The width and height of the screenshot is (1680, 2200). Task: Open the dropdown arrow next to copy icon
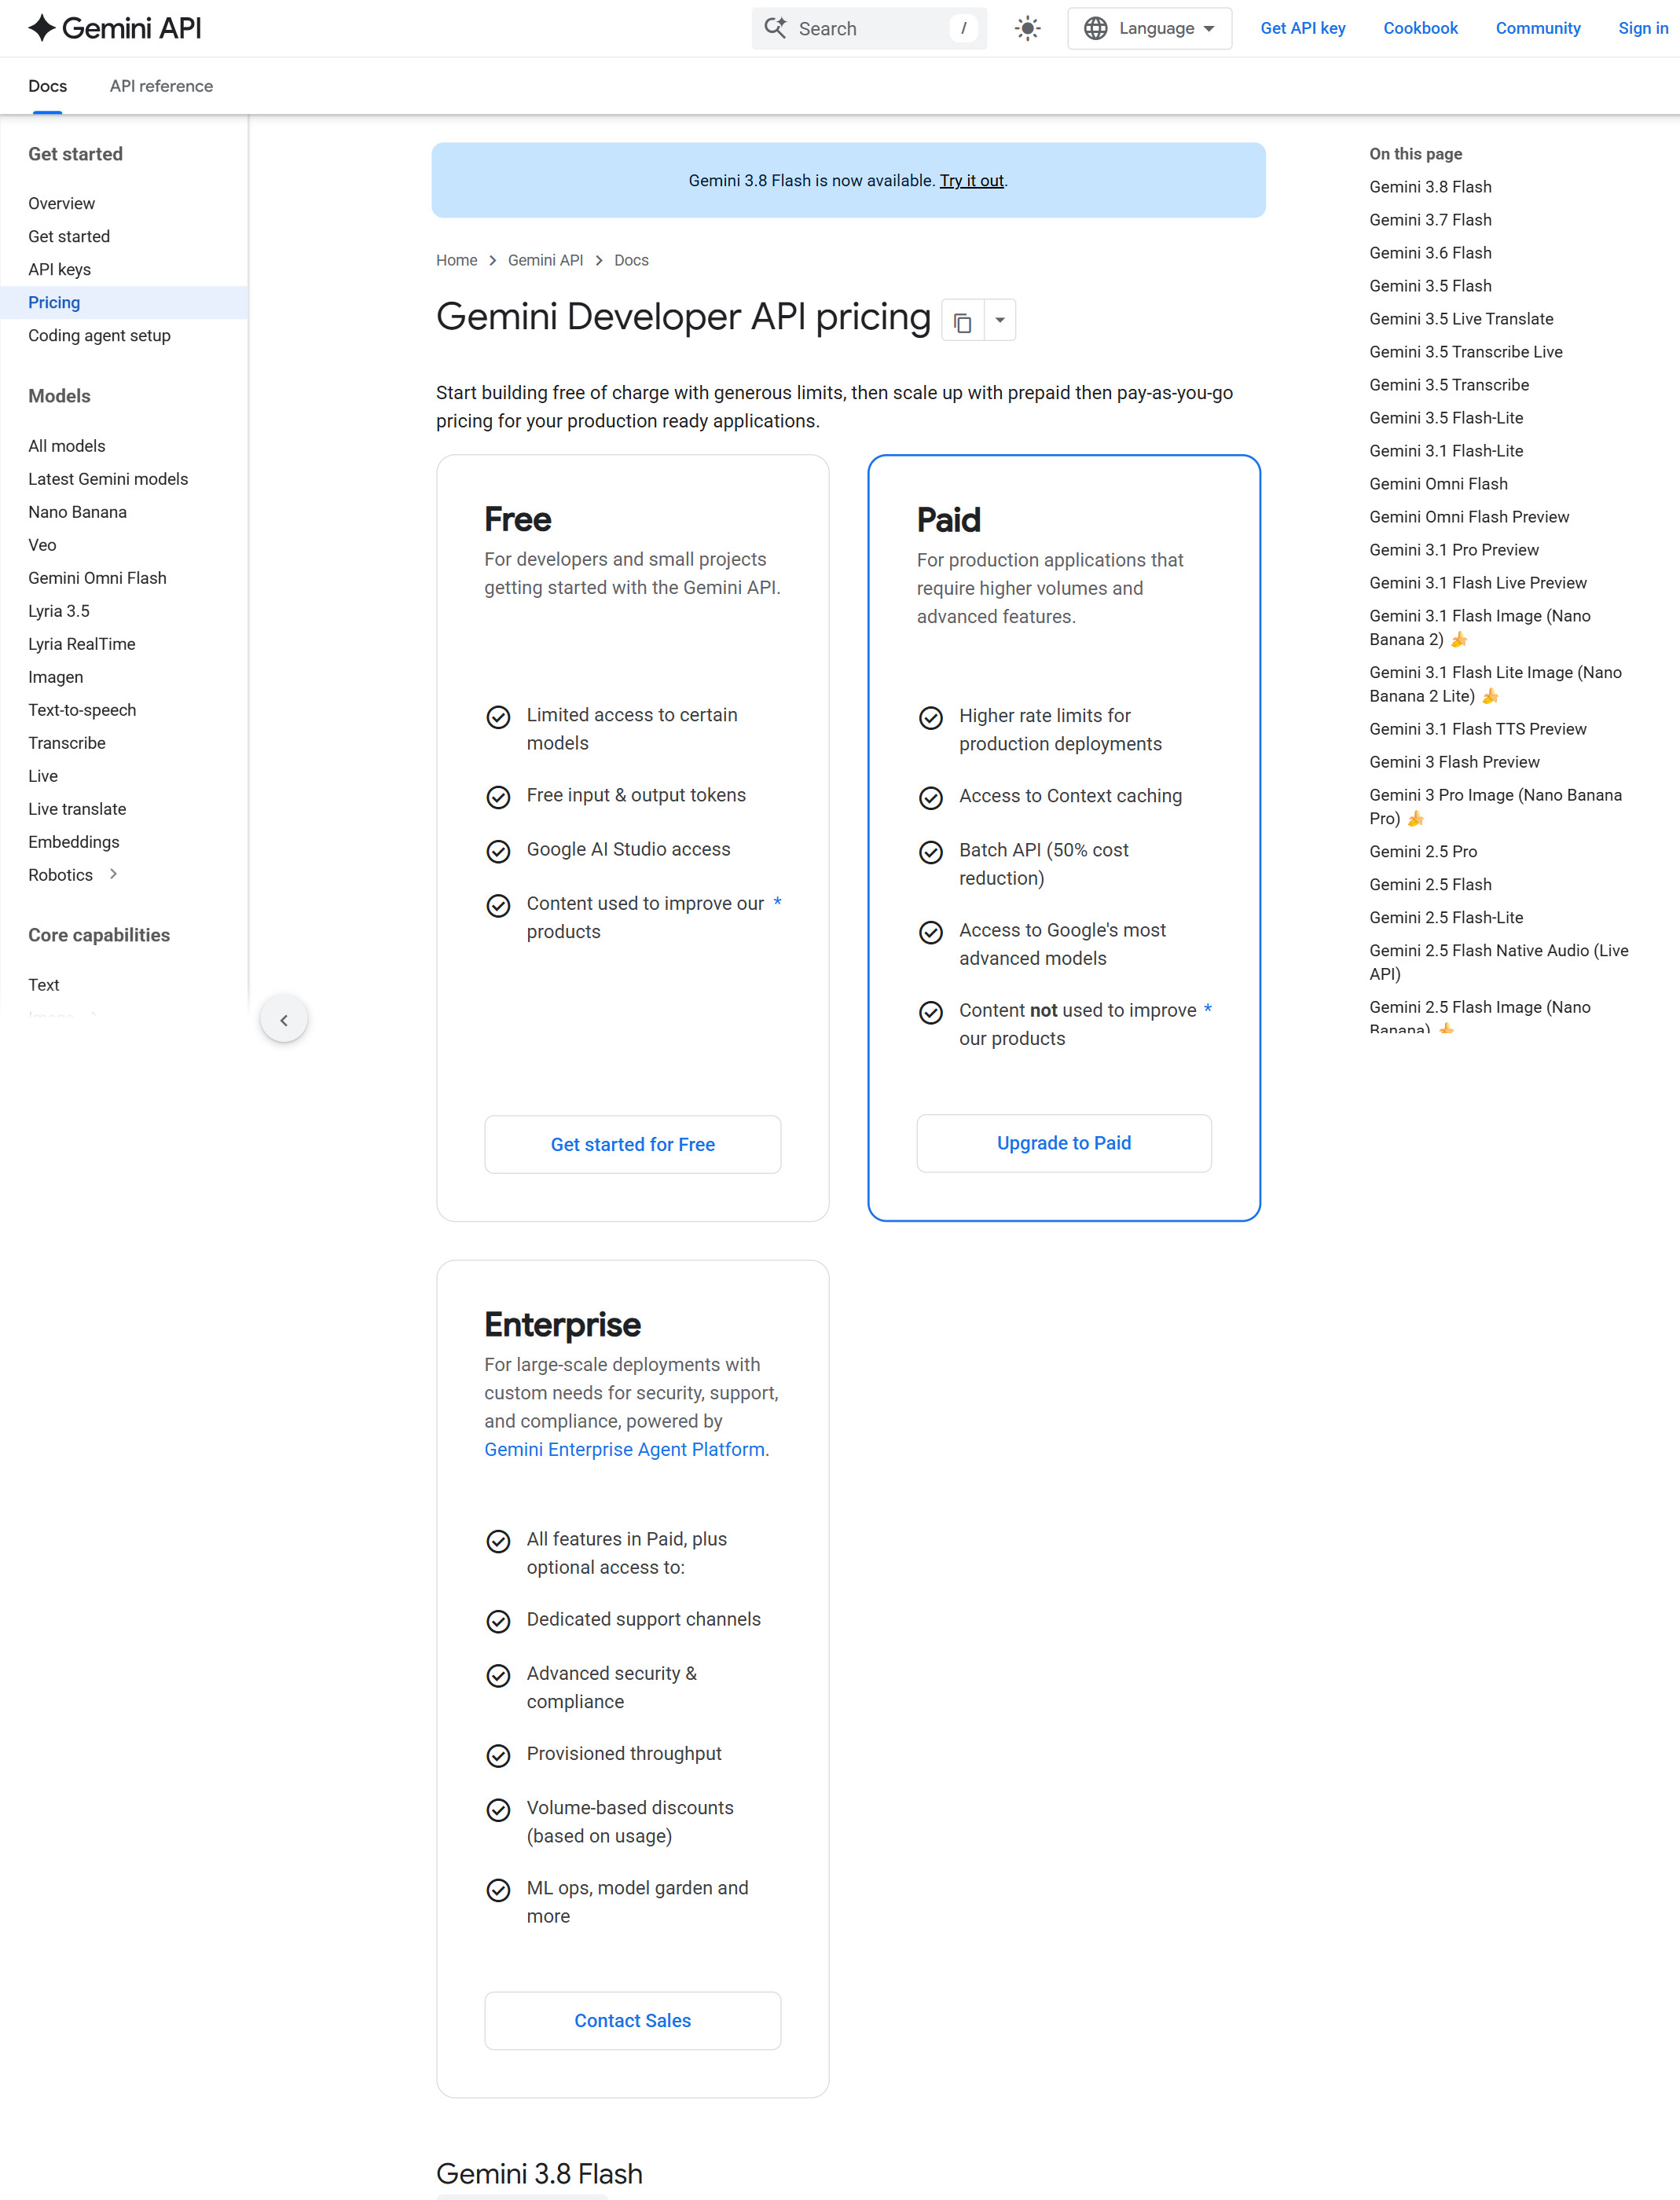click(x=1000, y=321)
